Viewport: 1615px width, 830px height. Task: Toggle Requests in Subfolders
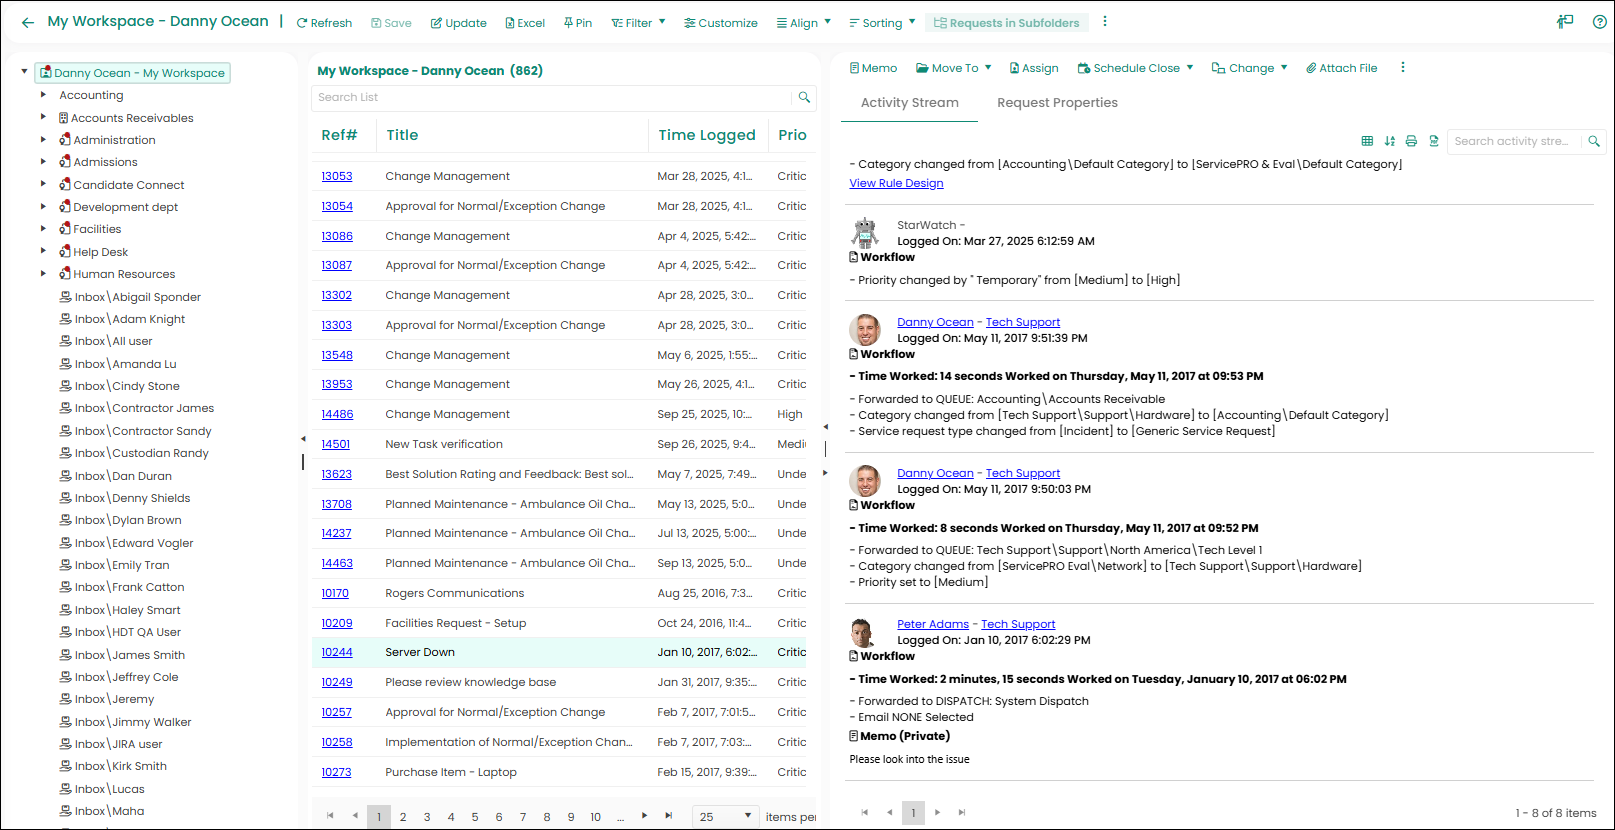pos(1006,23)
